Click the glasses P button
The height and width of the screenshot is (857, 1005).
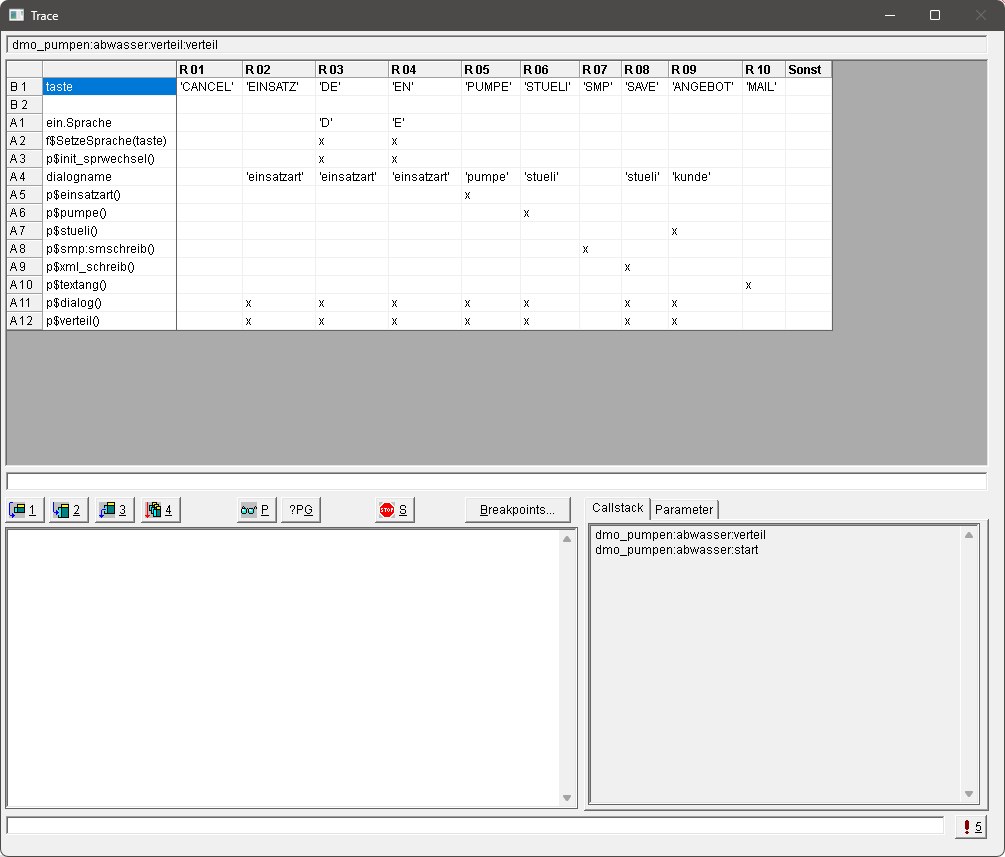click(256, 510)
